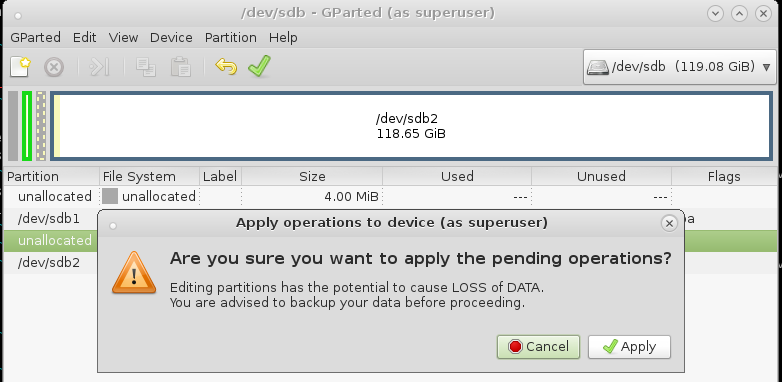The width and height of the screenshot is (782, 382).
Task: Click the Copy partition toolbar icon
Action: point(146,67)
